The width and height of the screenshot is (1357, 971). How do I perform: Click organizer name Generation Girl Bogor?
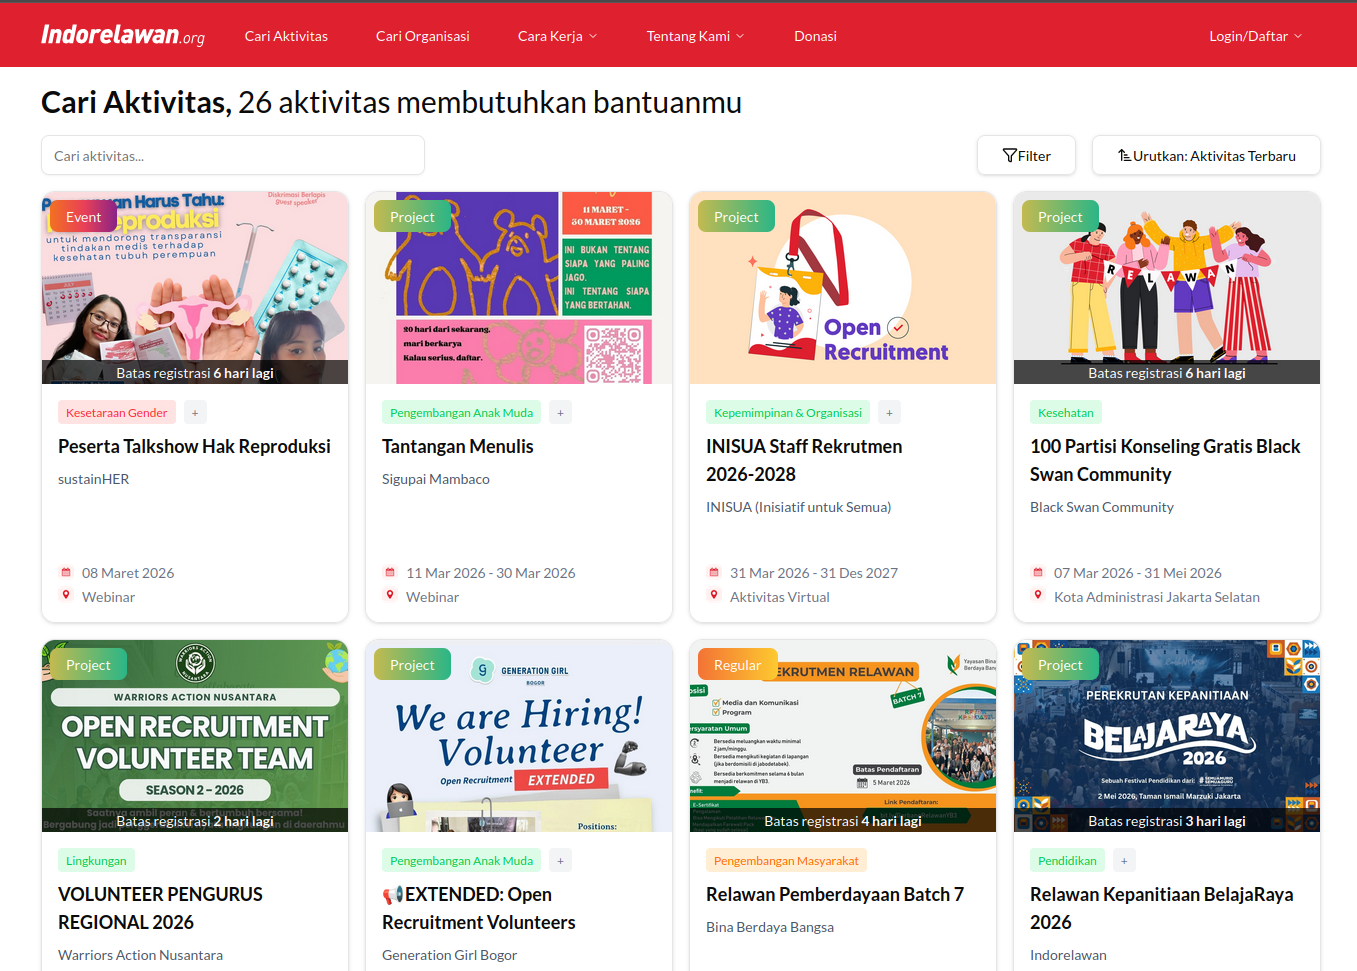[x=449, y=955]
